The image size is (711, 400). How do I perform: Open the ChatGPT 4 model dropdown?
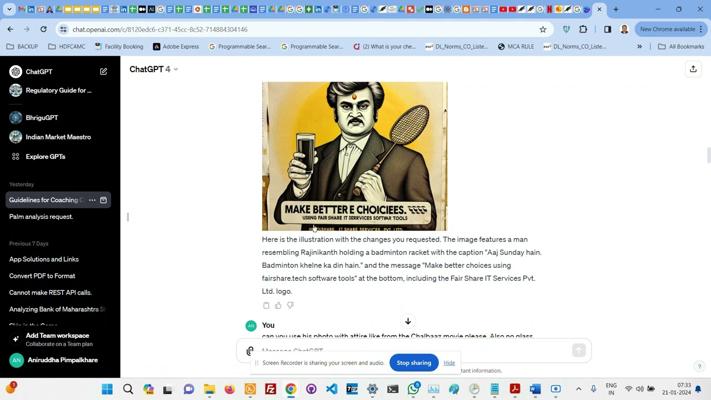tap(153, 69)
